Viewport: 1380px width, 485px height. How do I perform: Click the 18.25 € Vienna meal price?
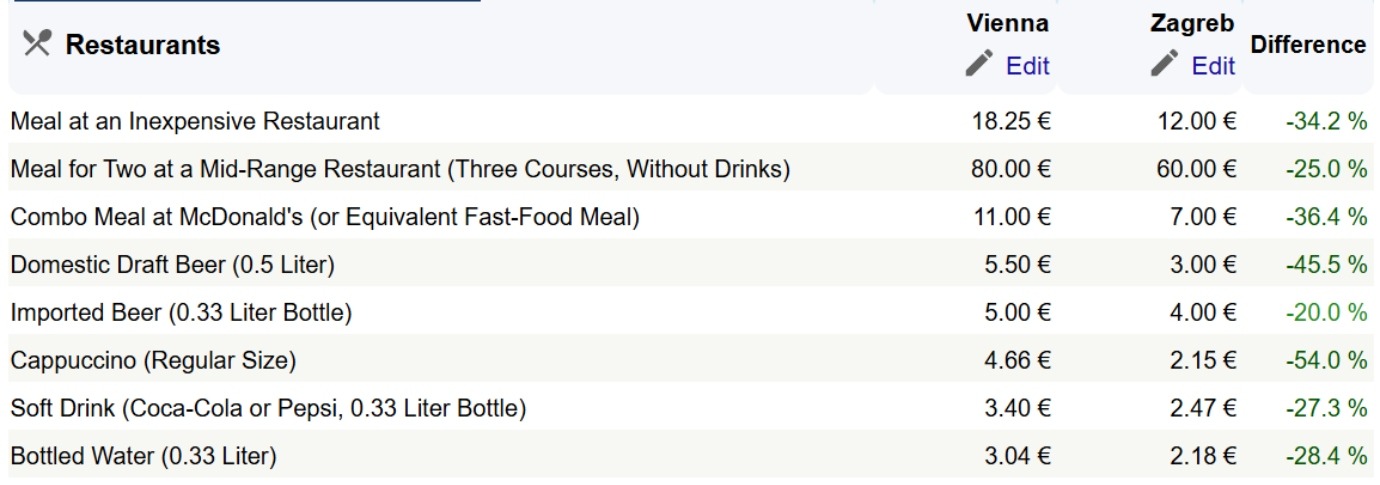(1011, 122)
